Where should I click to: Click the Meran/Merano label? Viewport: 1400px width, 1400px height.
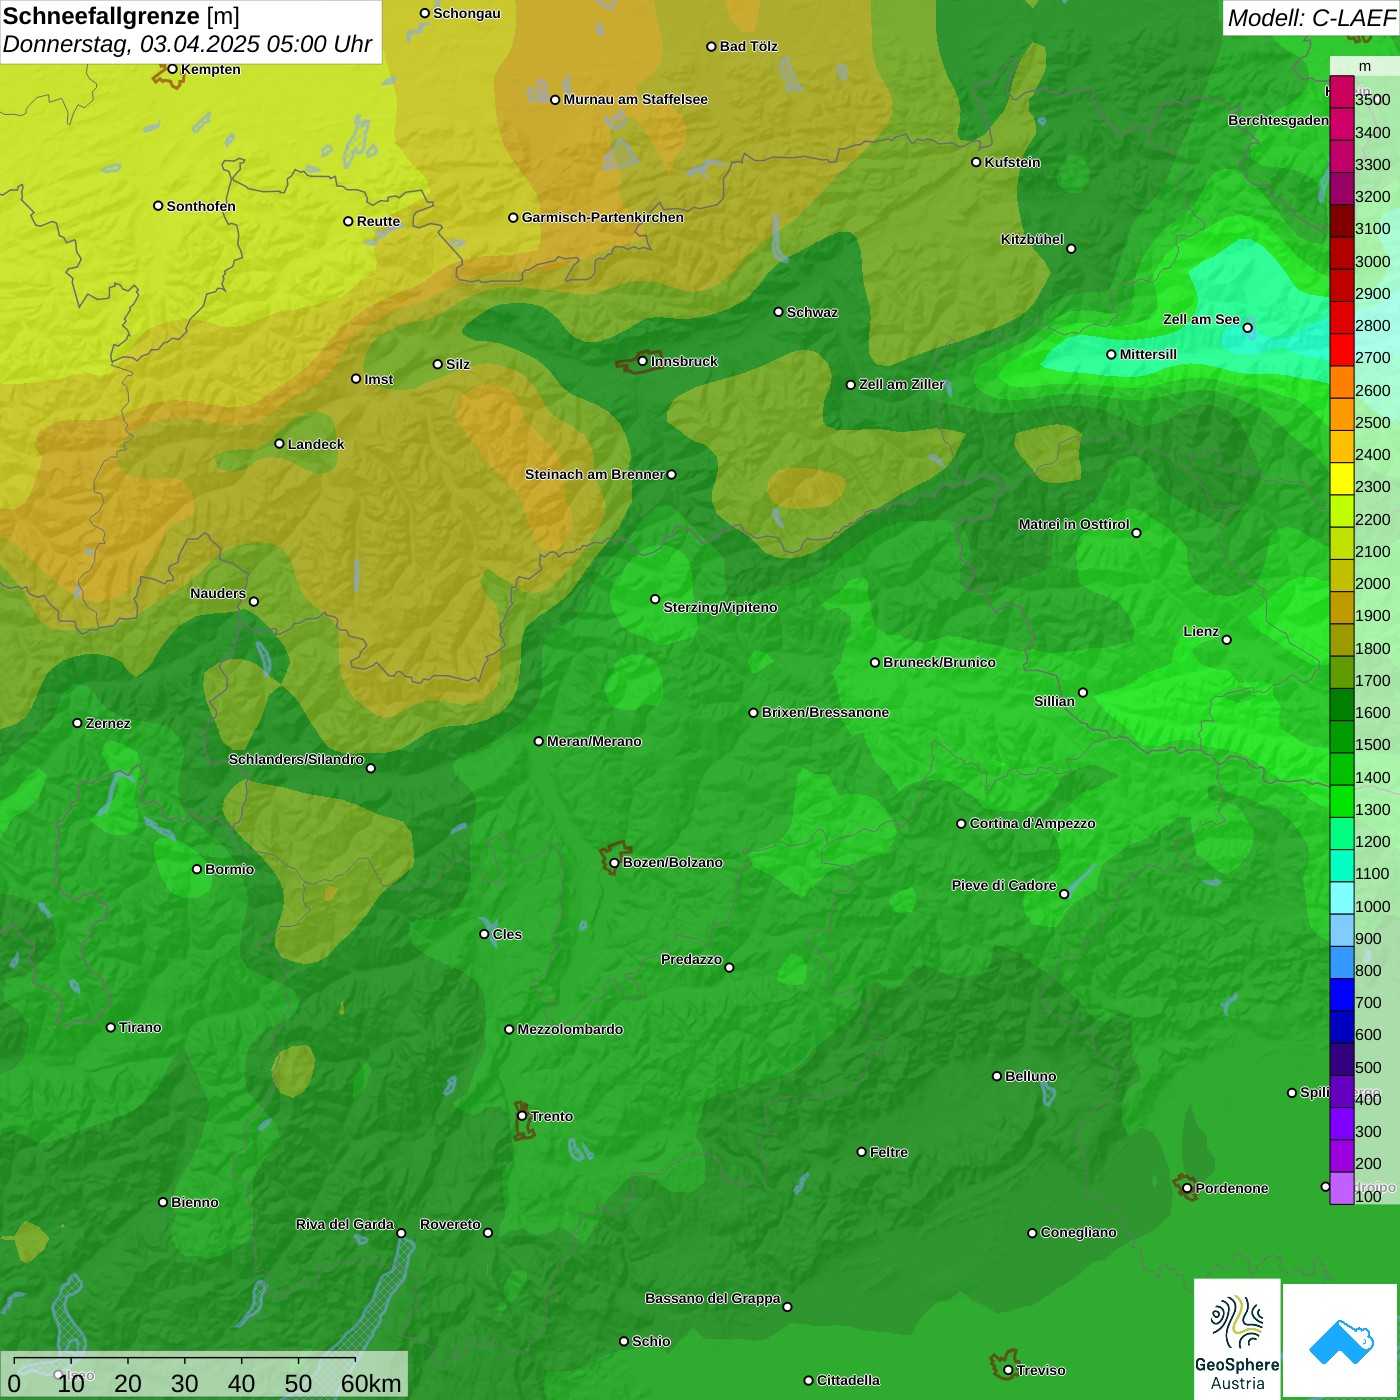pyautogui.click(x=595, y=741)
